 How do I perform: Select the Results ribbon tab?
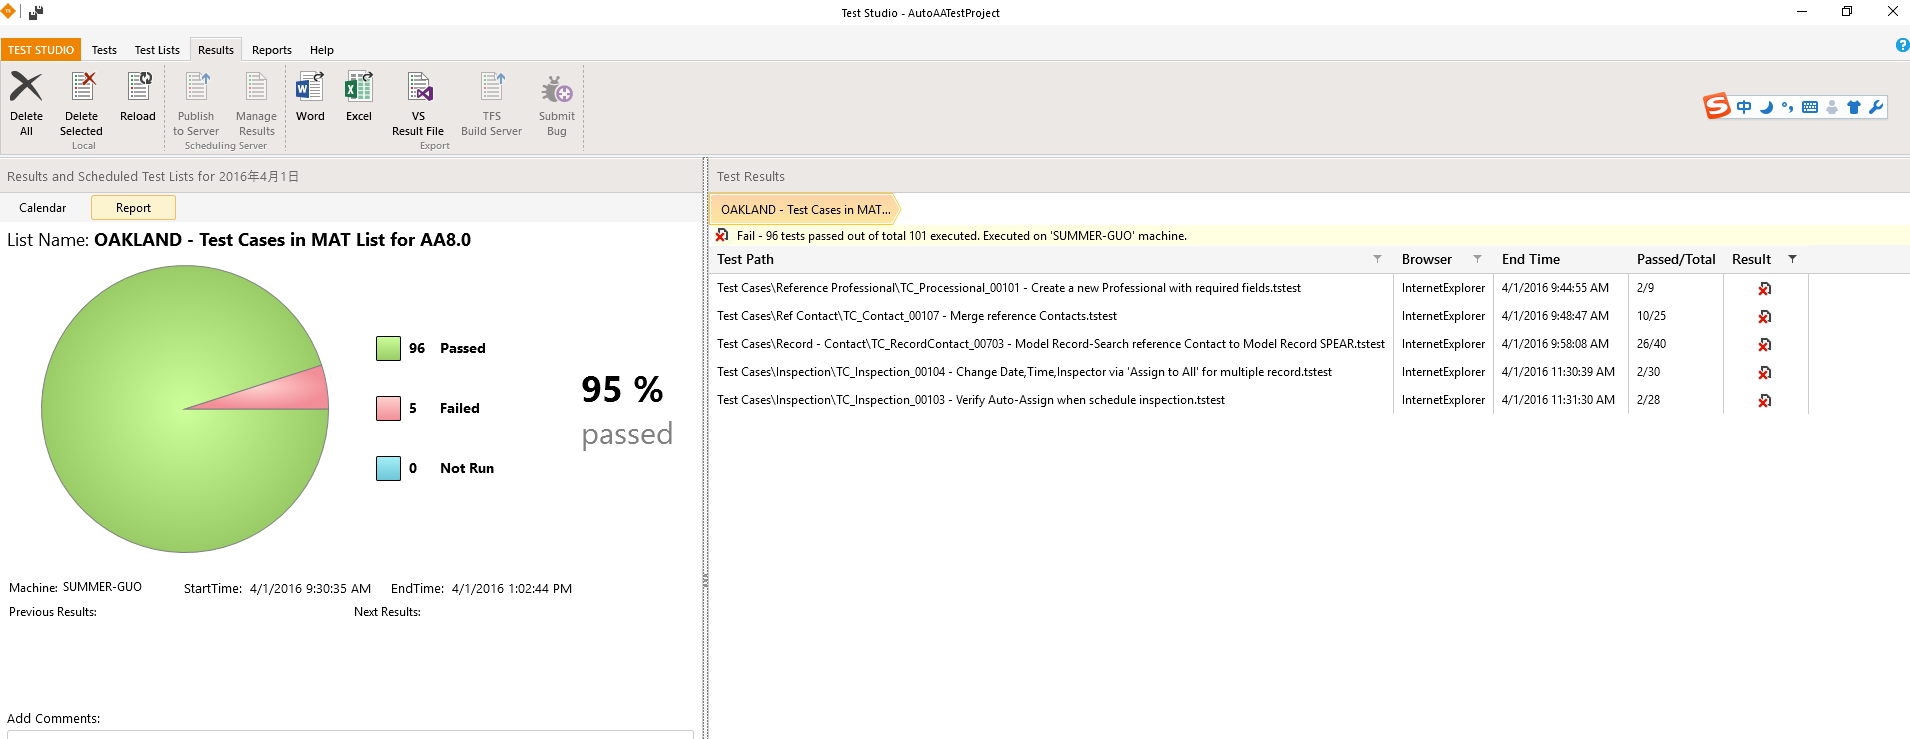(x=216, y=50)
